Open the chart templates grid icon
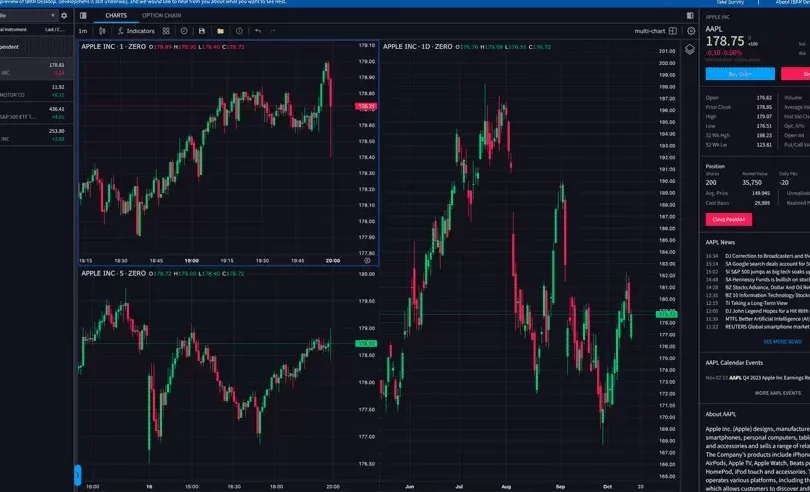Image resolution: width=810 pixels, height=492 pixels. click(166, 31)
